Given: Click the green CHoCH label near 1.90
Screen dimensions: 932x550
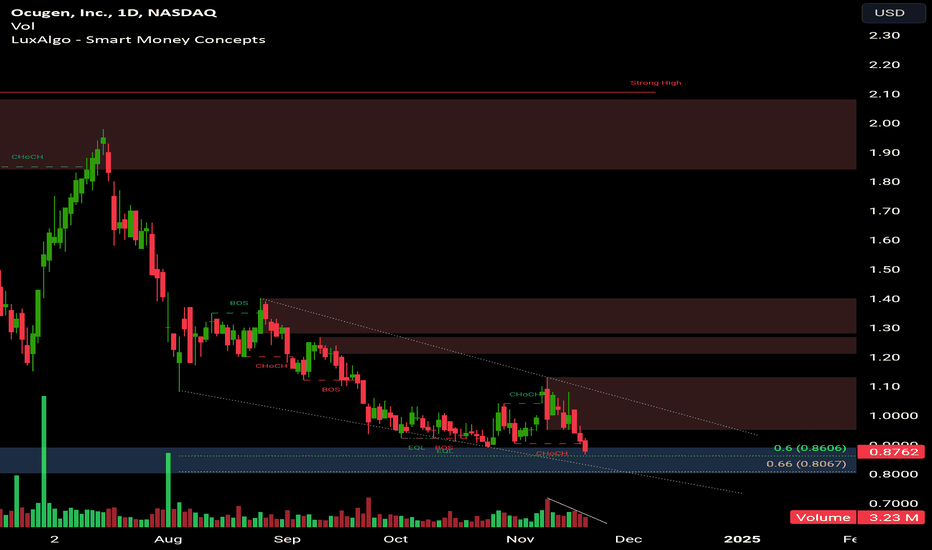Looking at the screenshot, I should 27,157.
